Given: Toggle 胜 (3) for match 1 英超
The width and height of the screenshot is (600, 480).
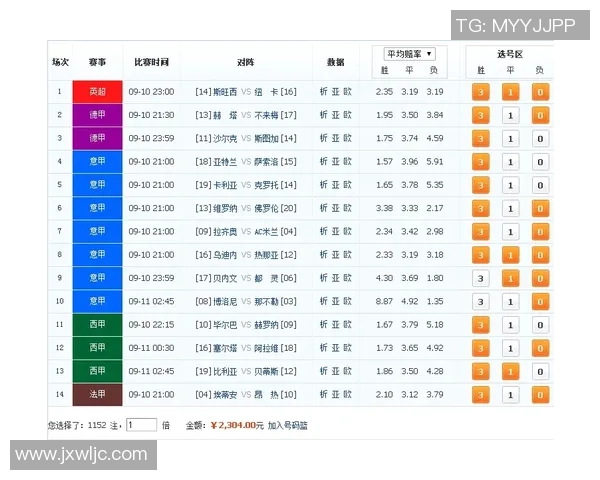Looking at the screenshot, I should tap(481, 92).
